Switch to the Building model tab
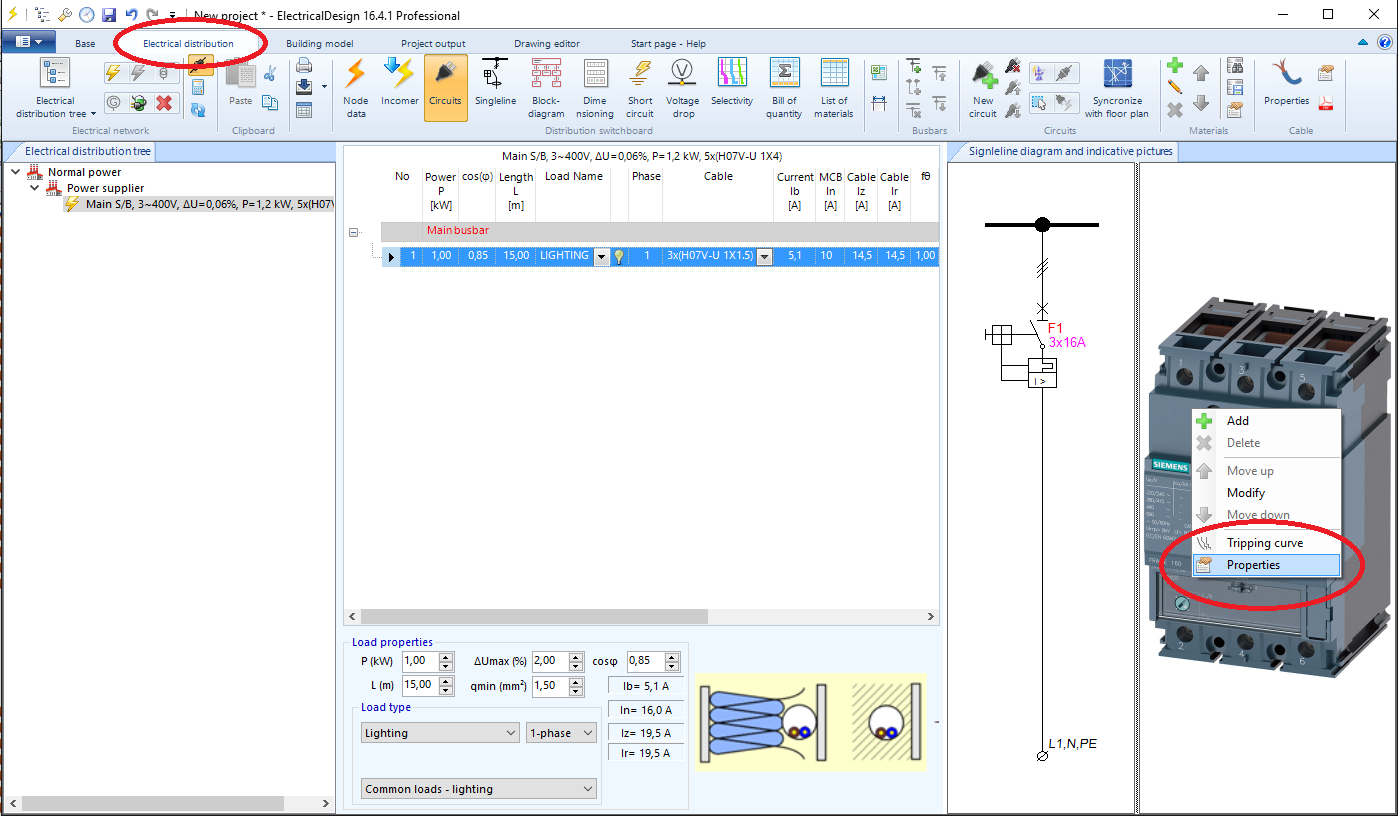1398x816 pixels. [318, 43]
